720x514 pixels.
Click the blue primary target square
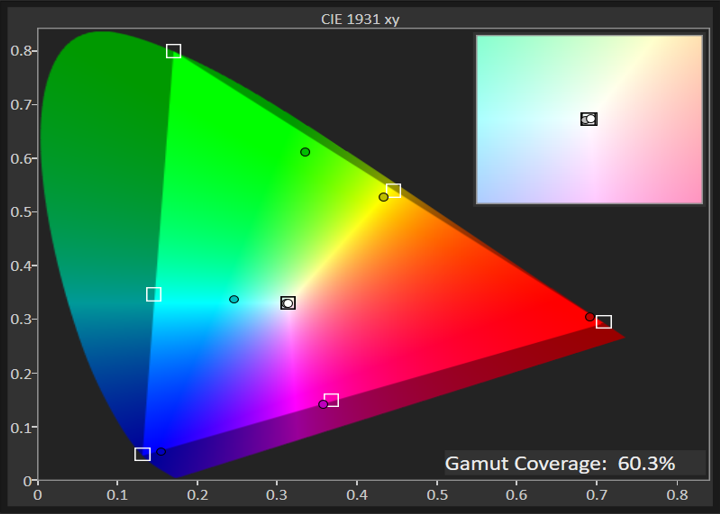click(142, 454)
